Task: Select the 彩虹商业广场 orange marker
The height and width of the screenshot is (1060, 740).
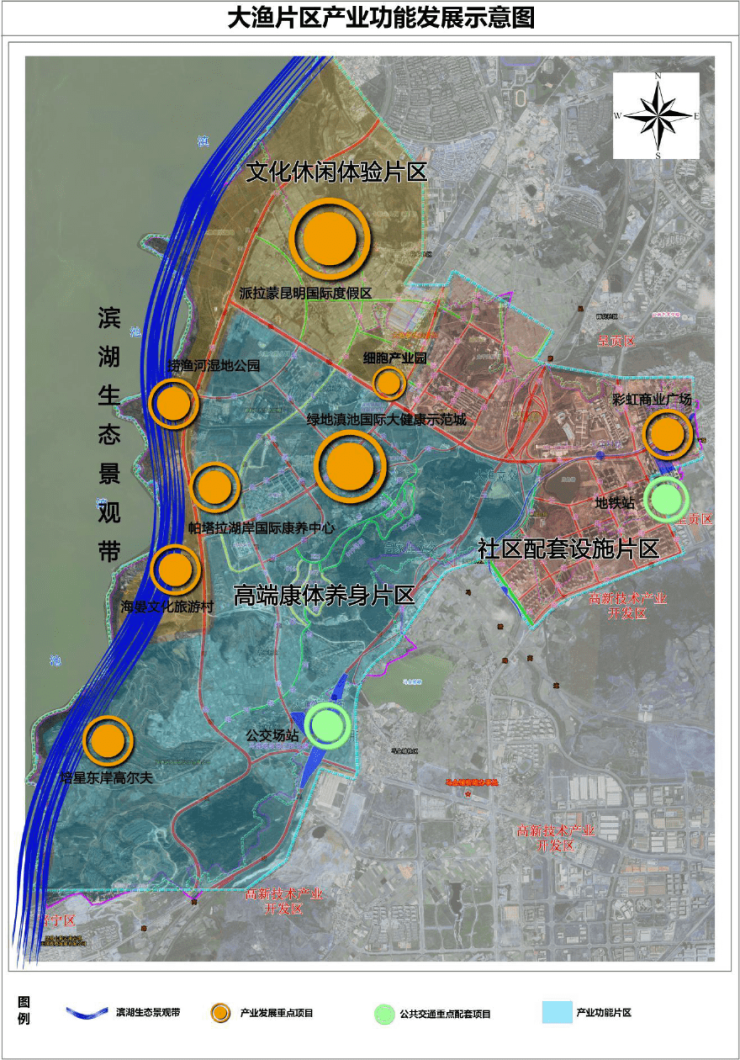Action: (x=667, y=434)
